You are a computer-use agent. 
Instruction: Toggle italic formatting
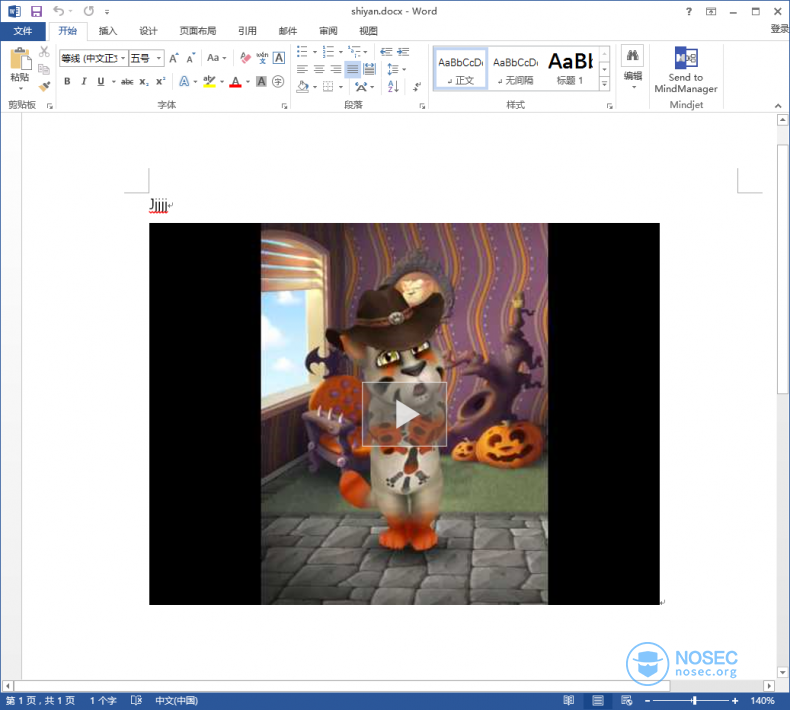pyautogui.click(x=84, y=82)
